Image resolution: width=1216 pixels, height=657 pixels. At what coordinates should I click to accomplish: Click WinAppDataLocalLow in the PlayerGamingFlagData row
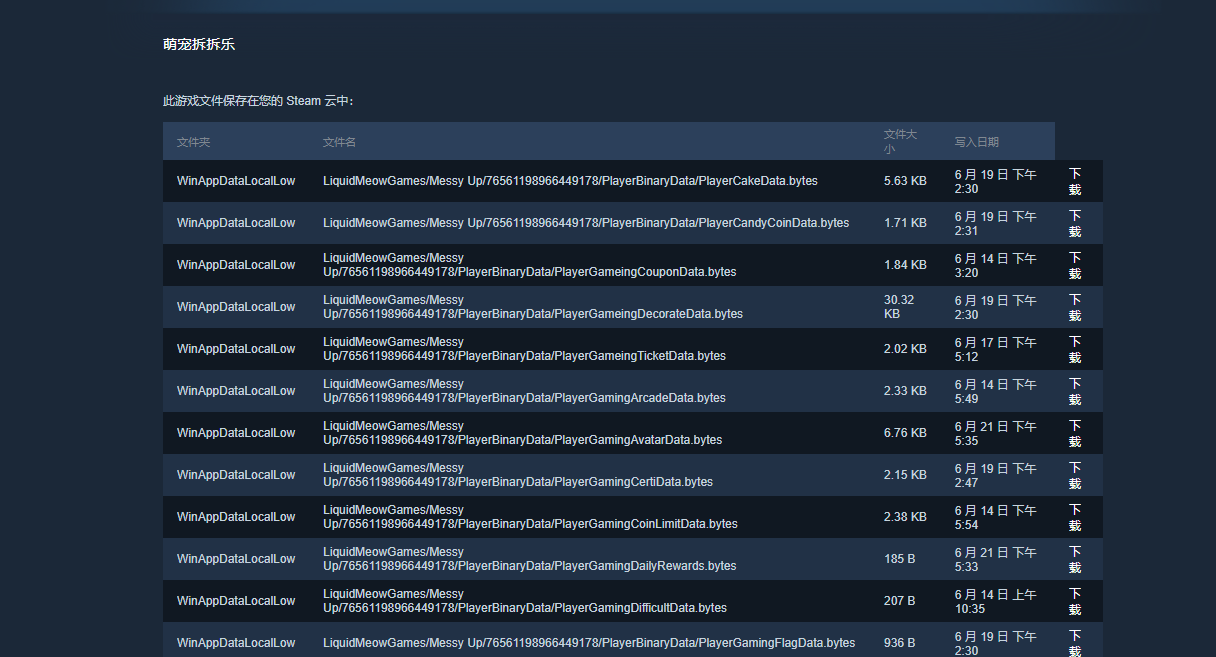236,643
